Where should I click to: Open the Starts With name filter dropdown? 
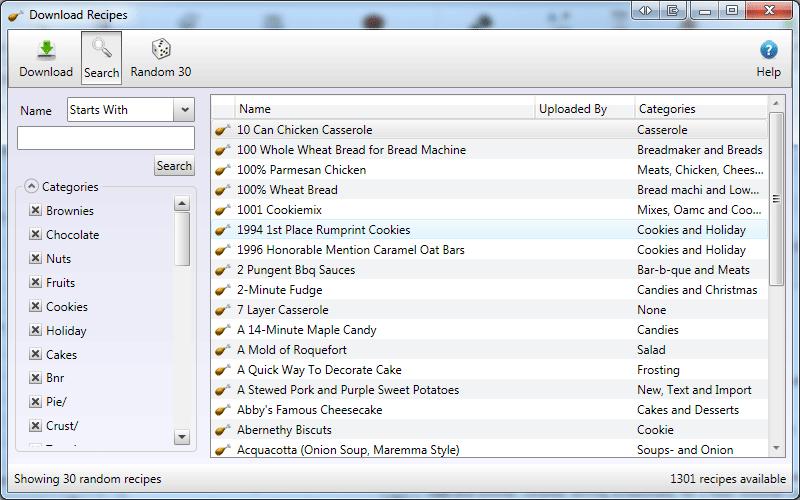pos(184,110)
